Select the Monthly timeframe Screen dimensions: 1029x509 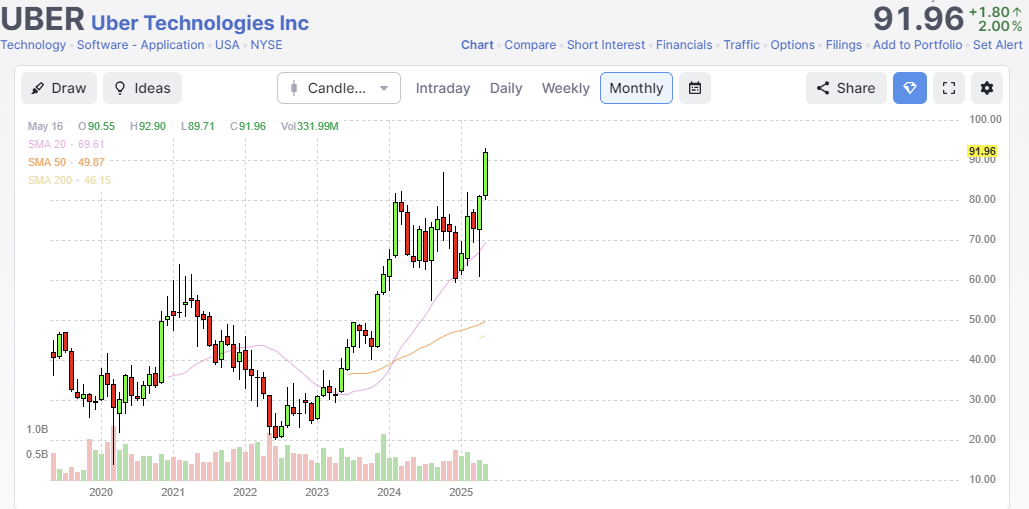tap(636, 88)
